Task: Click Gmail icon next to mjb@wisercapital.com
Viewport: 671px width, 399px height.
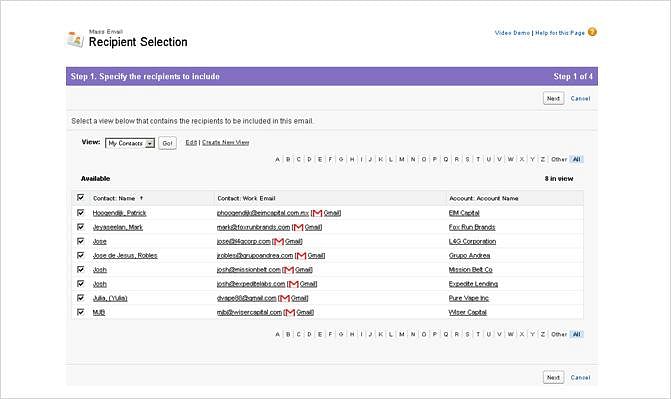Action: click(290, 312)
